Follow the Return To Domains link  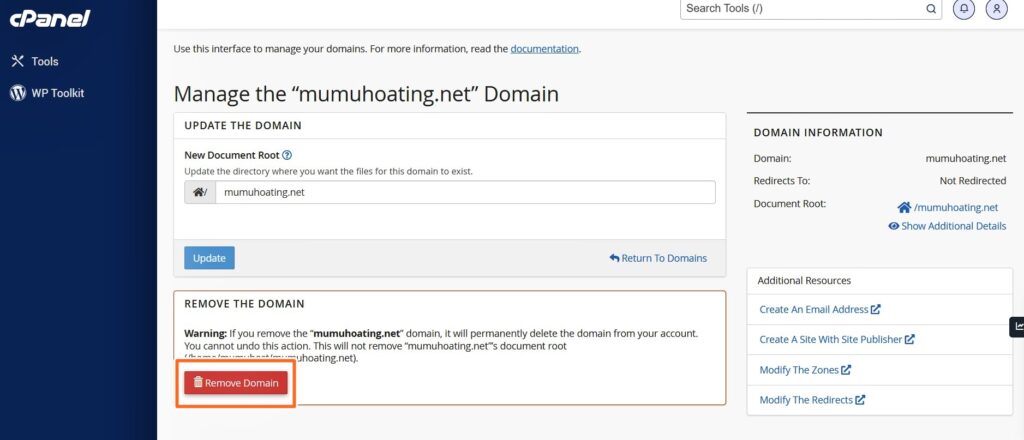658,258
